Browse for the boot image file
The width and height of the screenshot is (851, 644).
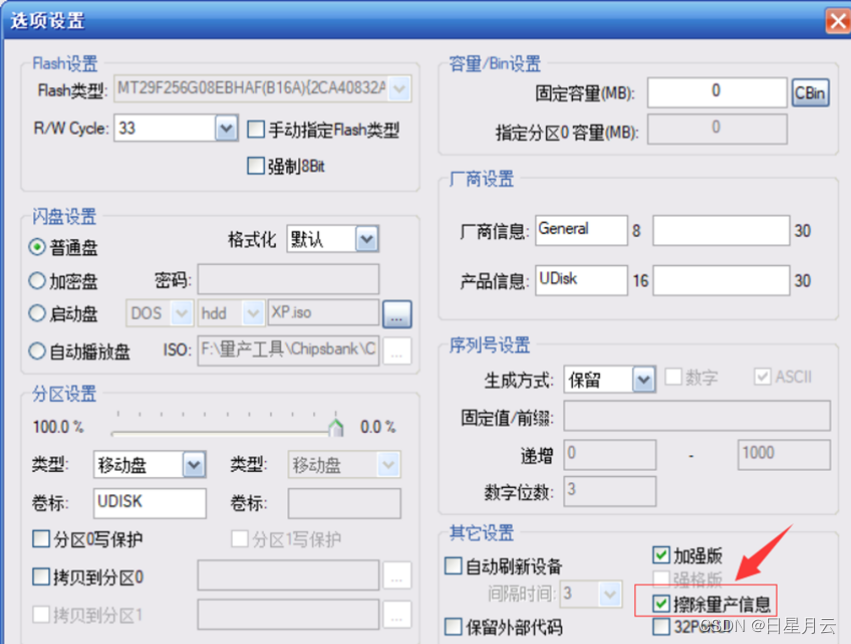[397, 314]
